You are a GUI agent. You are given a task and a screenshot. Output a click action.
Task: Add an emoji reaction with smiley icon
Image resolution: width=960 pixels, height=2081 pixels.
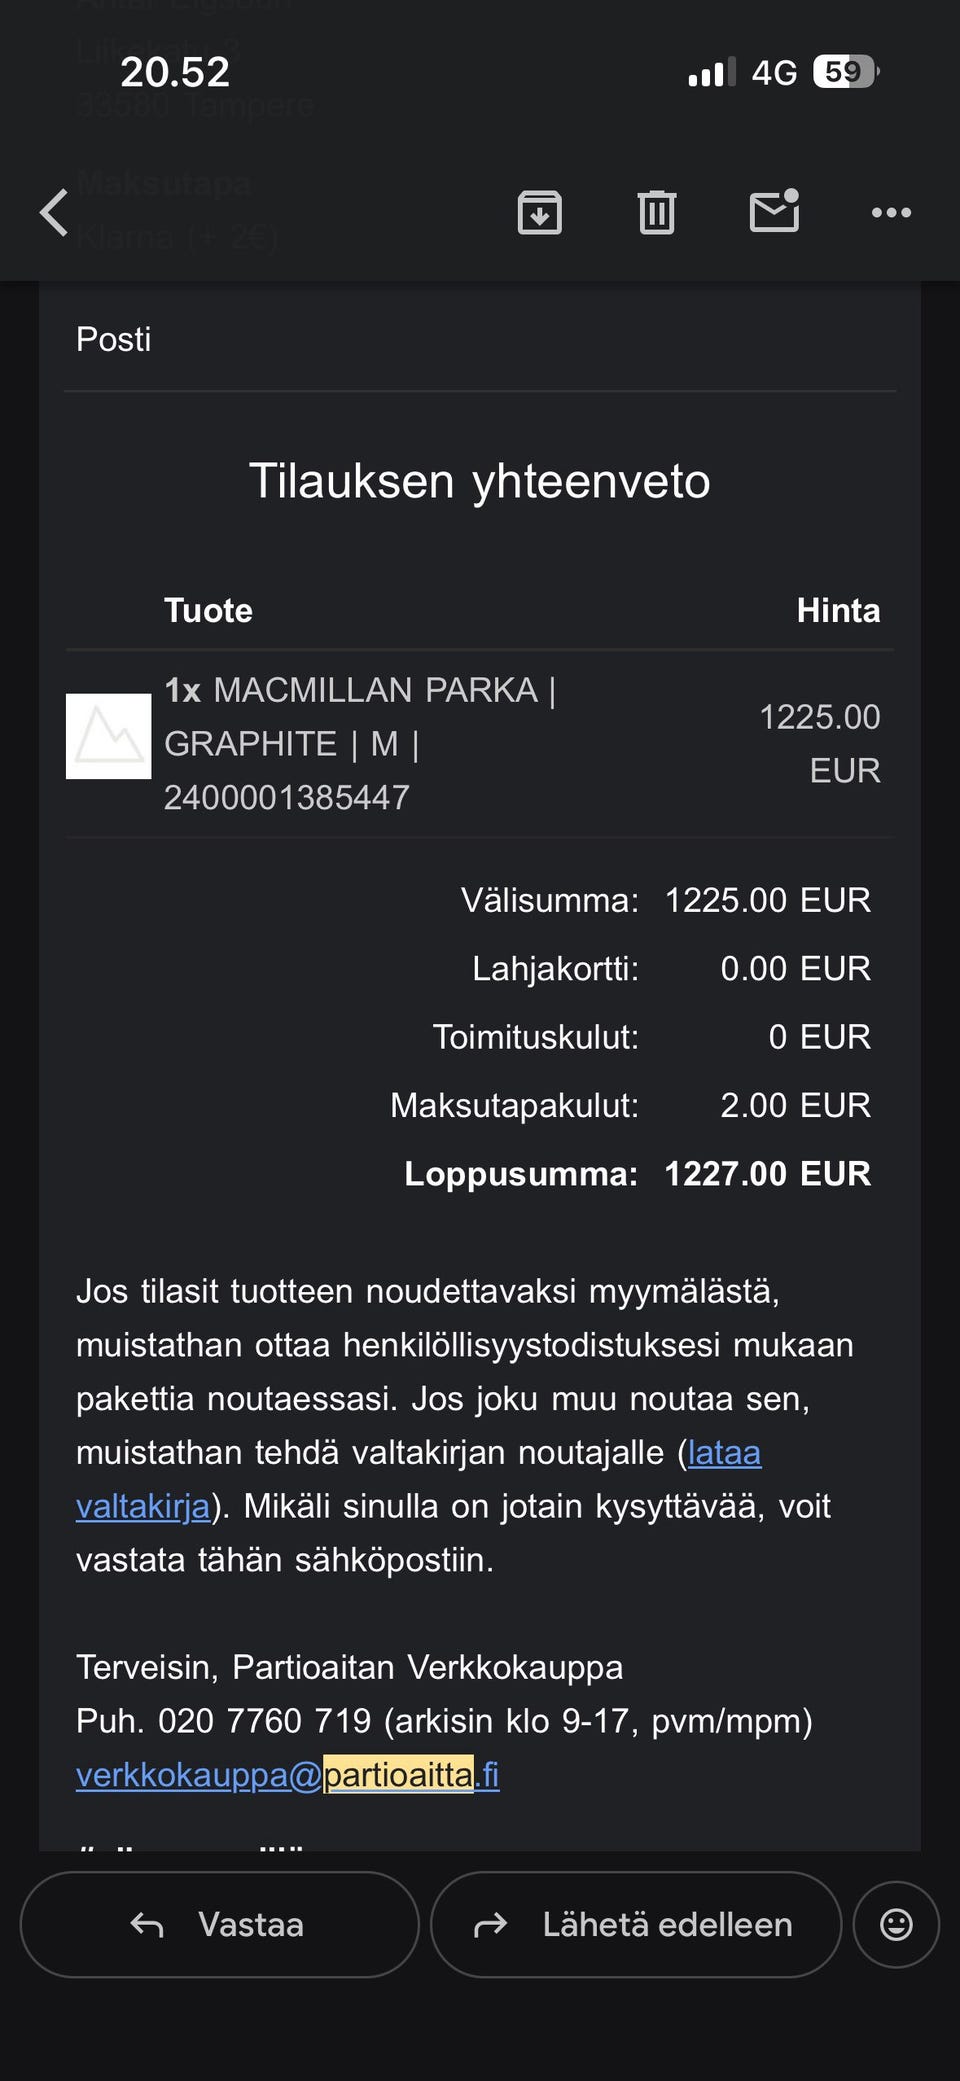(x=896, y=1924)
